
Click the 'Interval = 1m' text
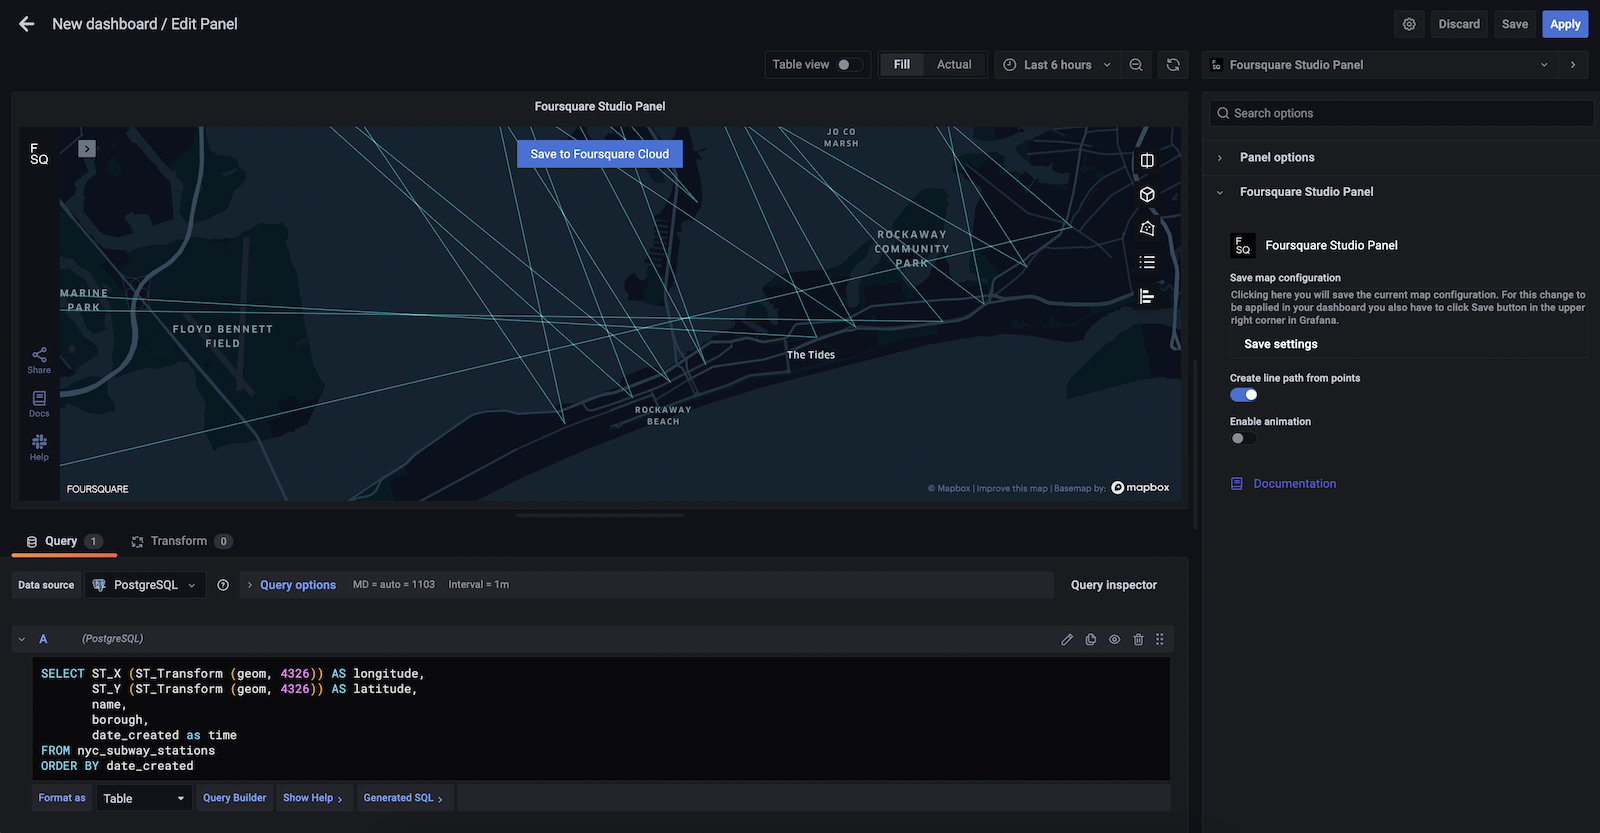(x=478, y=585)
